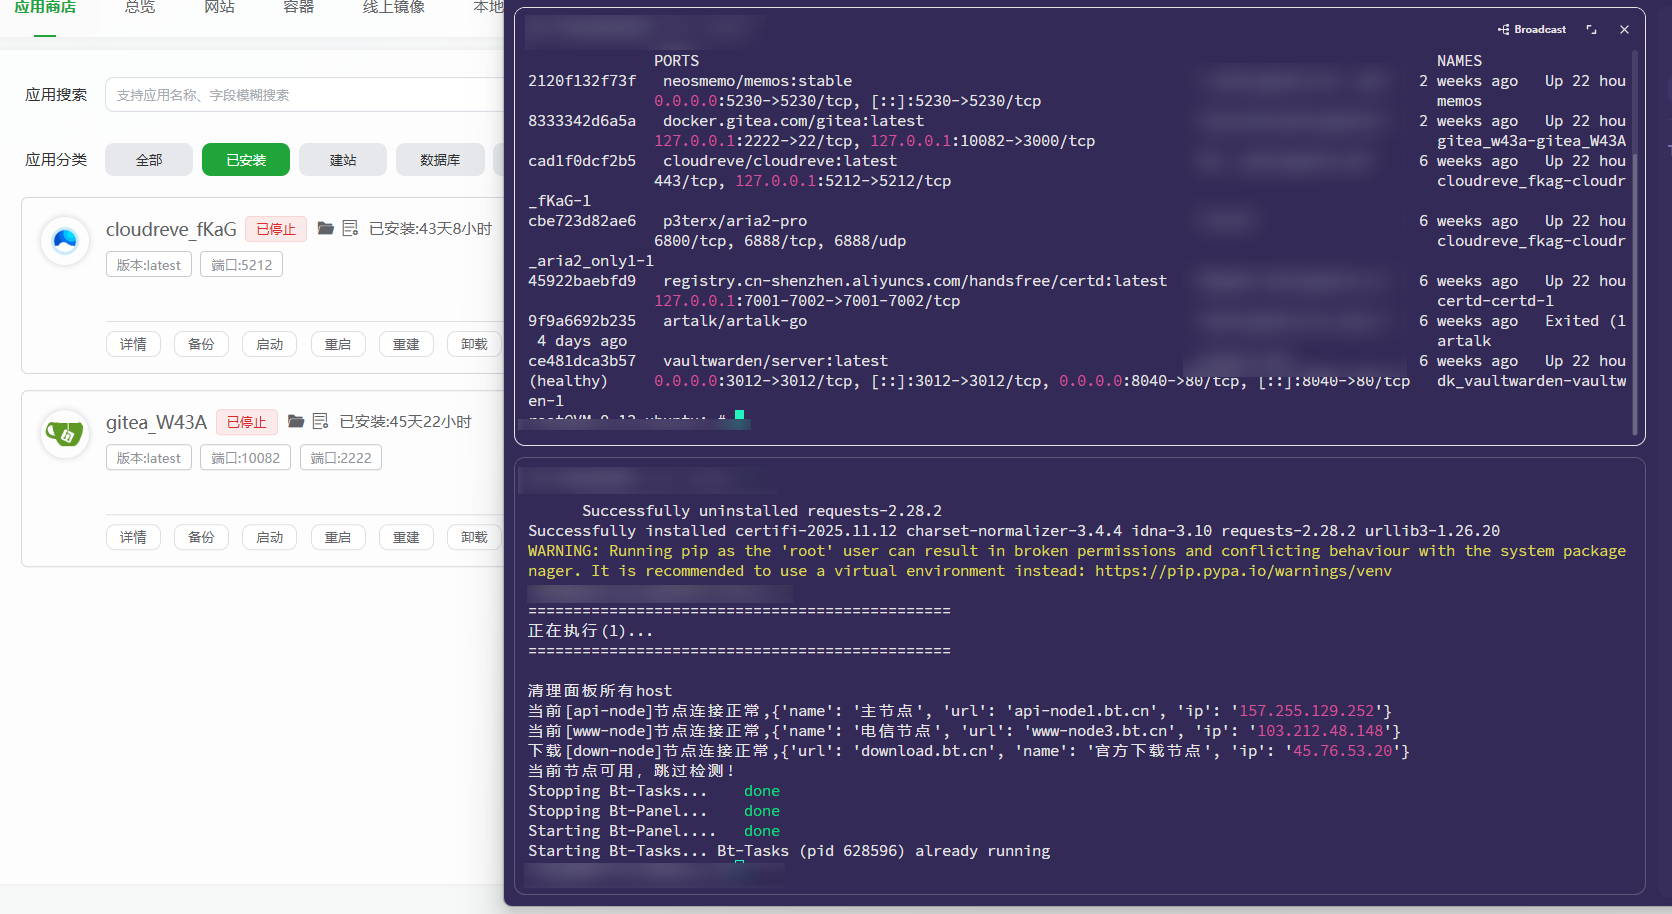
Task: Select the 数据库 category filter
Action: (x=440, y=160)
